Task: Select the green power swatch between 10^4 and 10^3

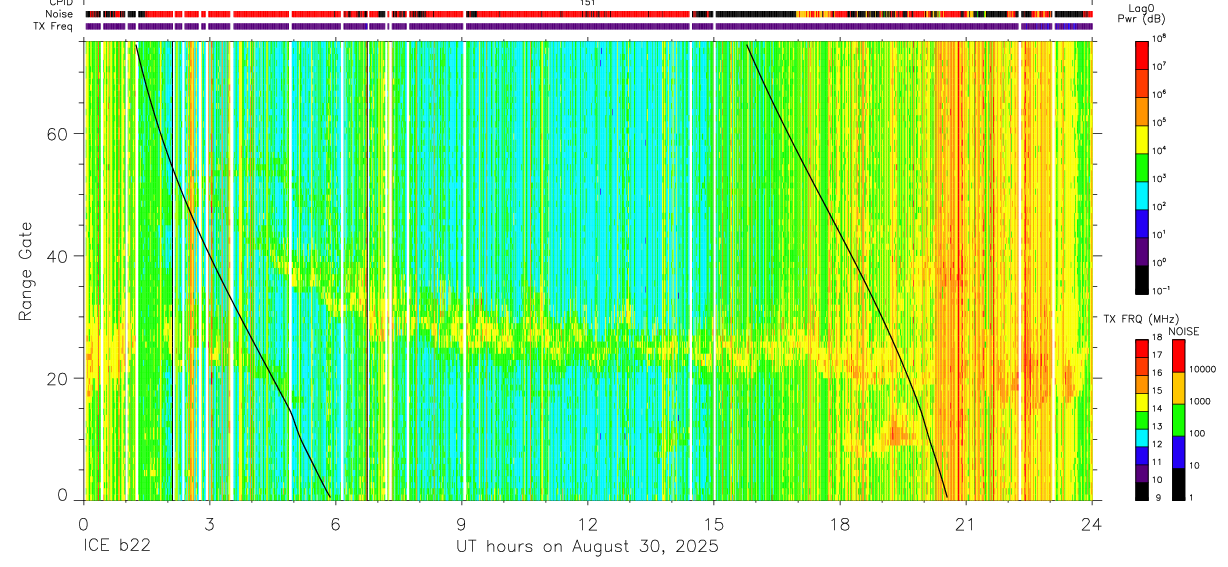Action: [1142, 166]
